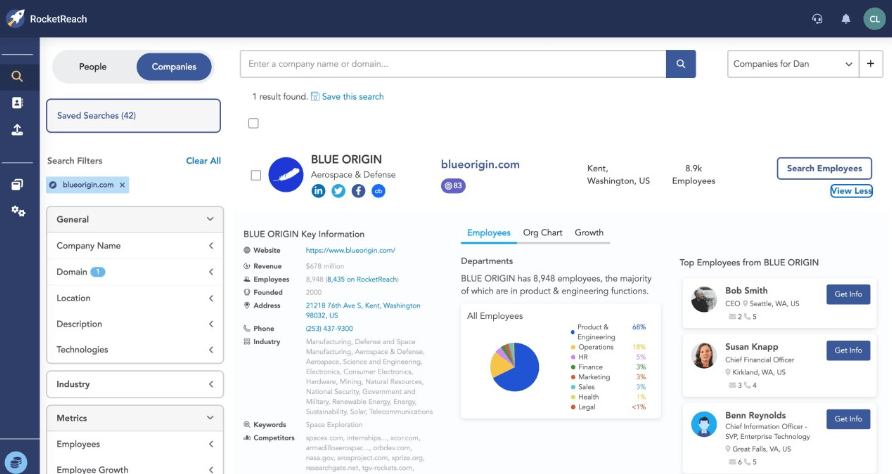
Task: Open the contacts icon in the sidebar
Action: [17, 102]
